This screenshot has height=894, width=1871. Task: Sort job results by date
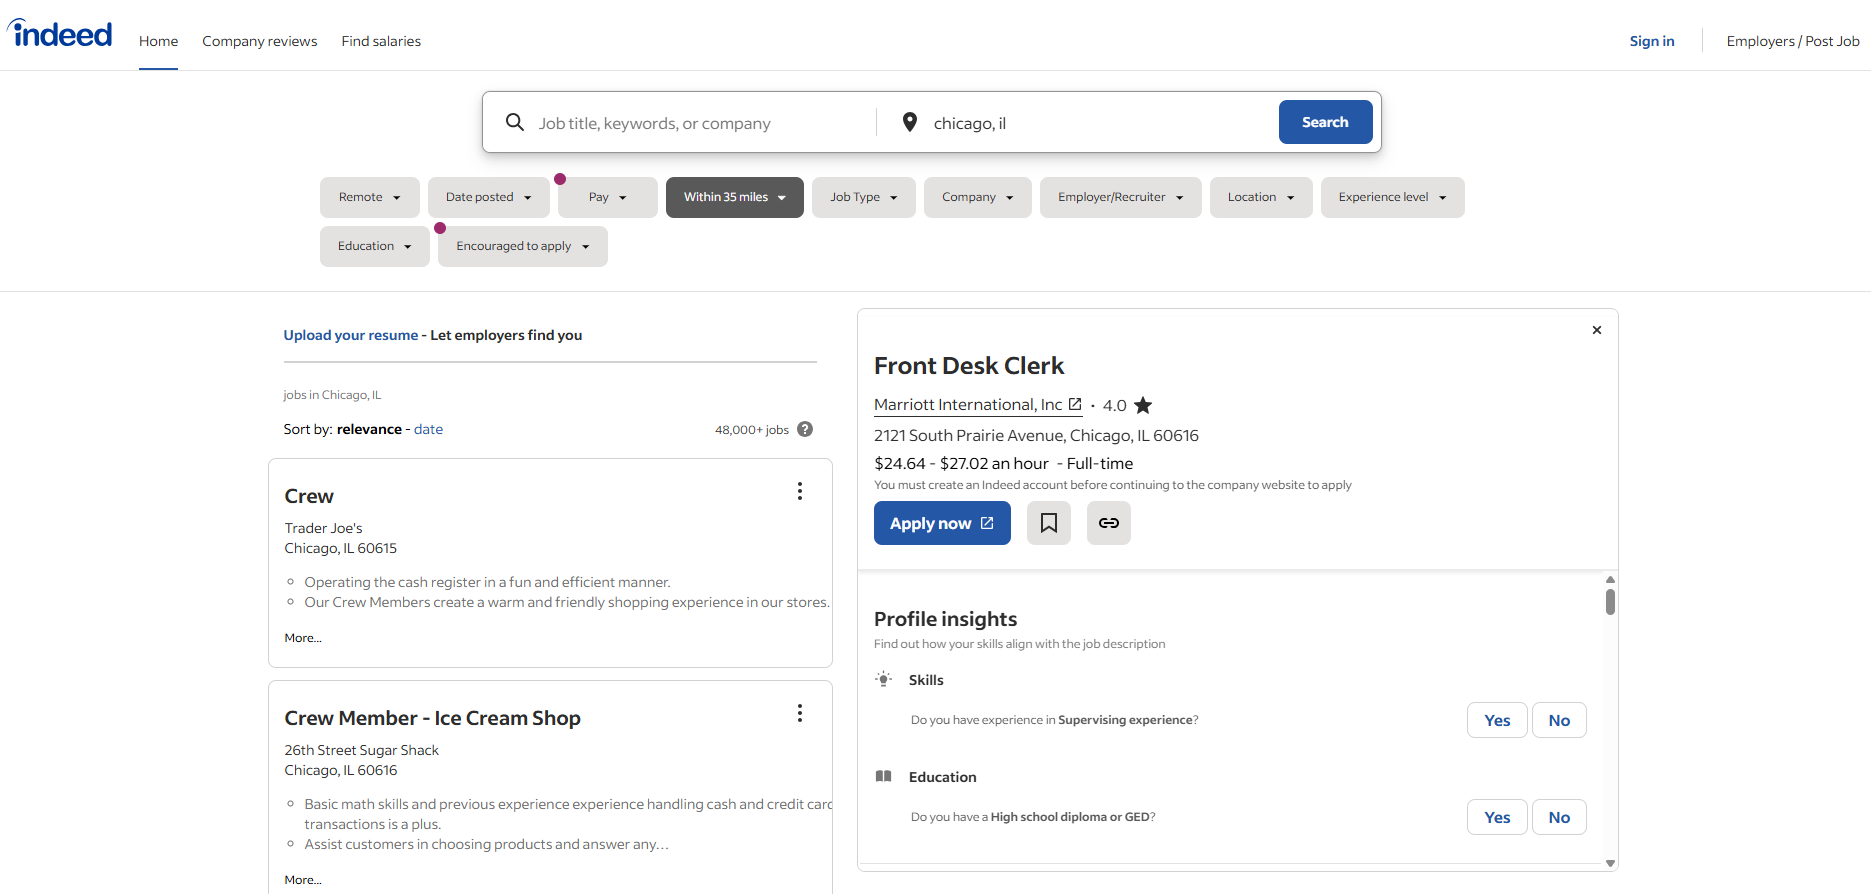click(428, 429)
